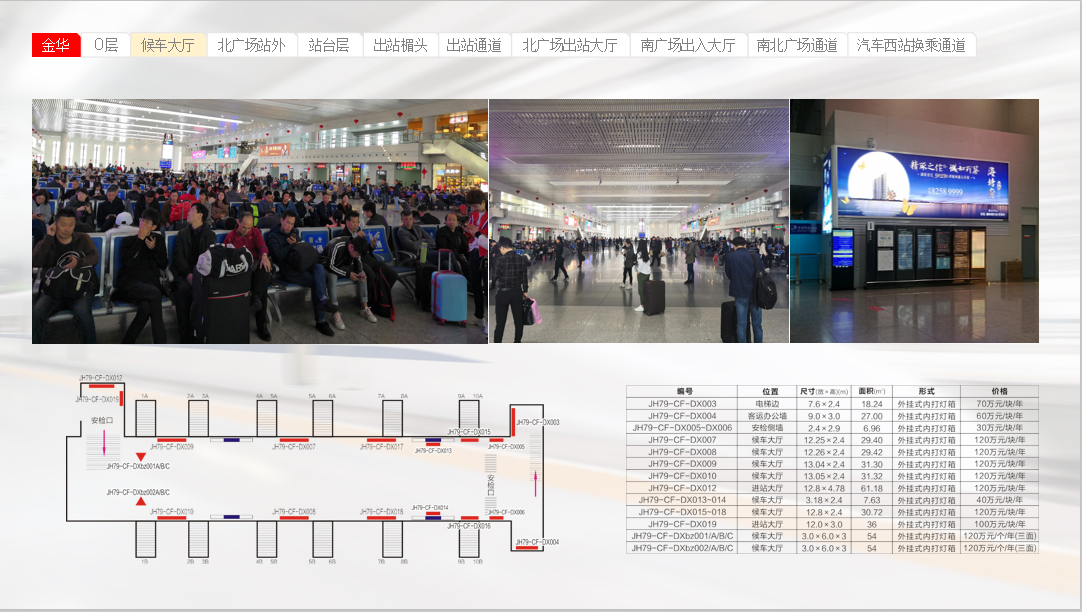Select the 南广场出入大厅 tab
Viewport: 1082px width, 612px height.
click(x=688, y=46)
